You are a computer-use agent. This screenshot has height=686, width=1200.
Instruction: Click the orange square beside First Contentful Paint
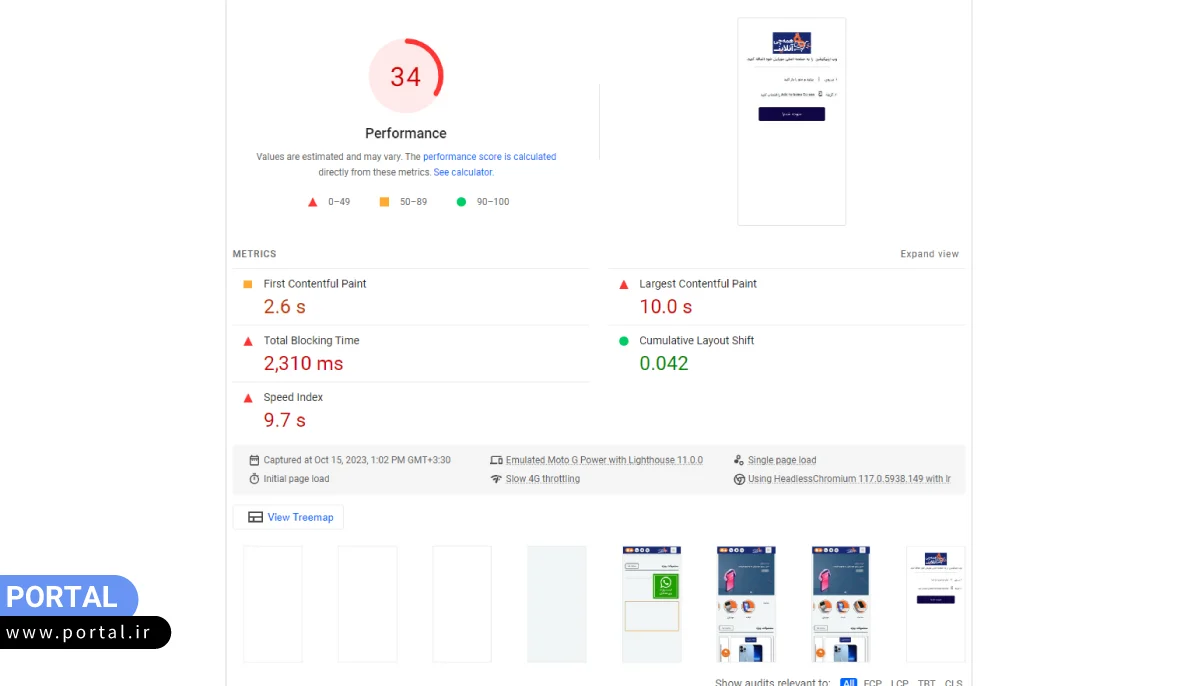pyautogui.click(x=248, y=284)
